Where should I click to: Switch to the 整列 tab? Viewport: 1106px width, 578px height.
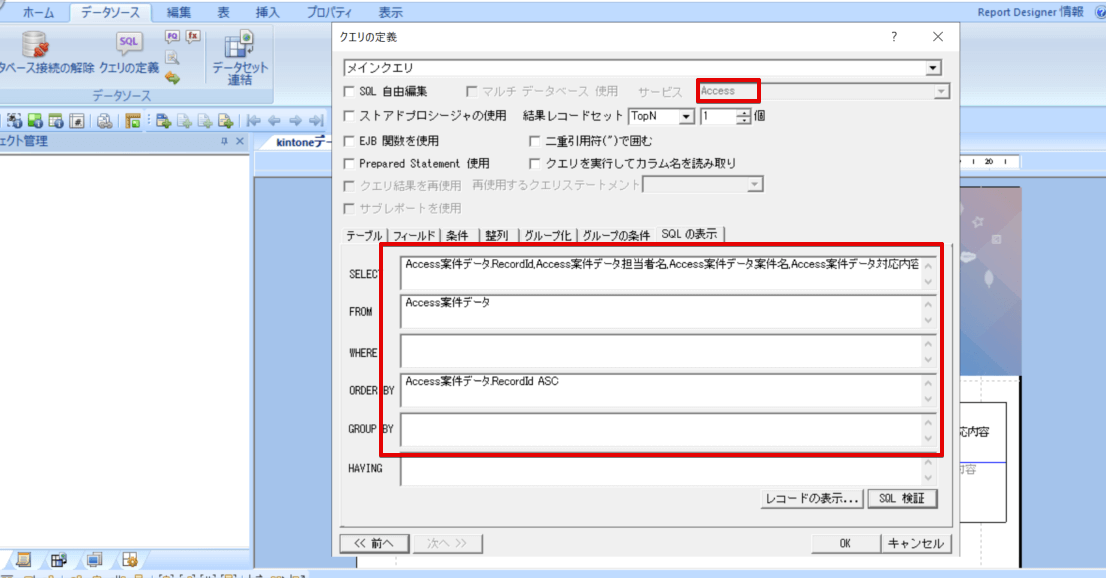tap(497, 235)
